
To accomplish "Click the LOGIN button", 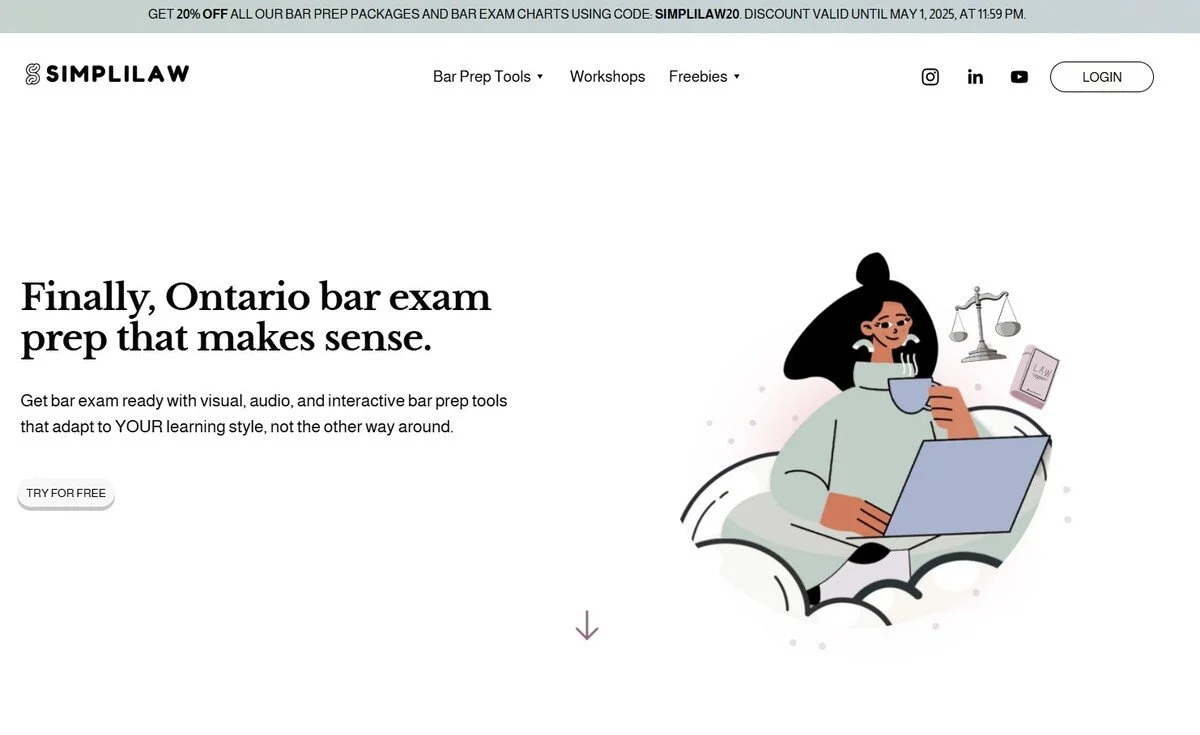I will coord(1101,77).
